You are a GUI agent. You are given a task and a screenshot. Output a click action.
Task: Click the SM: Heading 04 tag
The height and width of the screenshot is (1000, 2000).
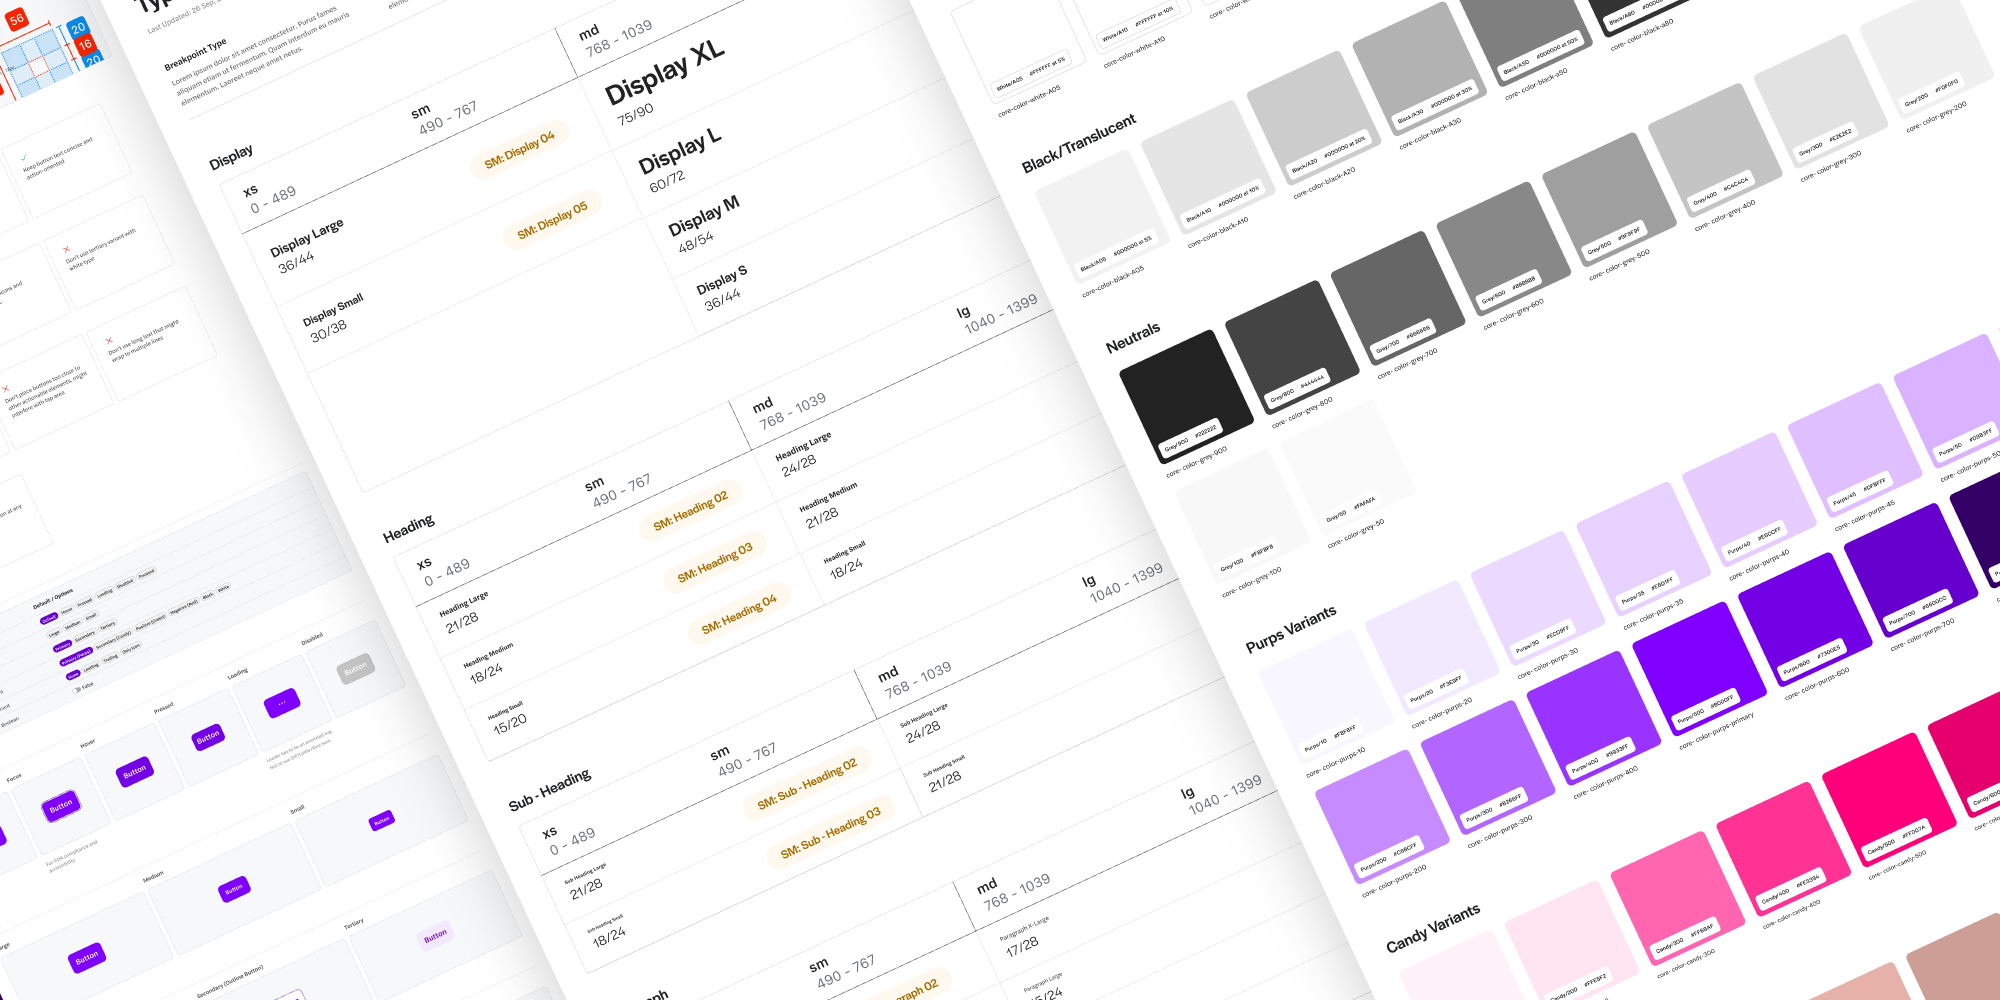click(x=739, y=613)
